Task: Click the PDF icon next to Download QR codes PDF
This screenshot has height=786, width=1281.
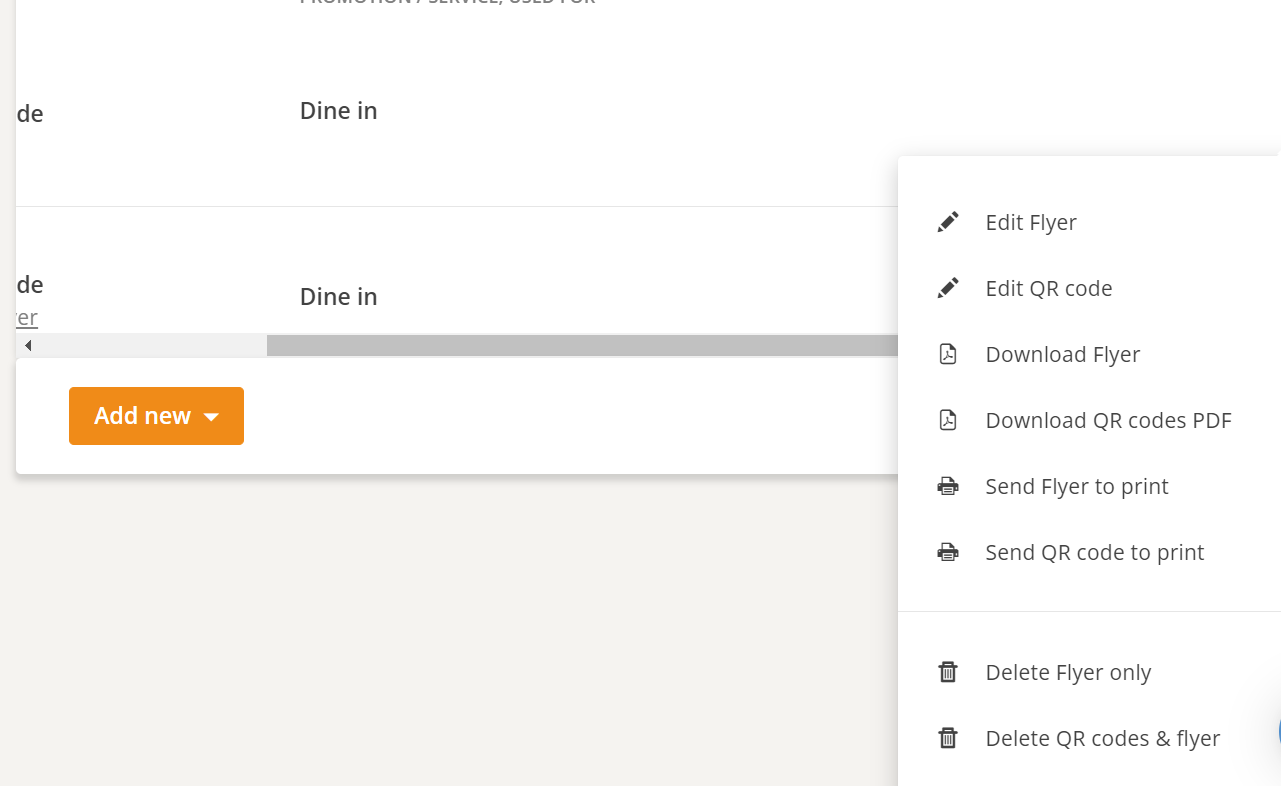Action: (x=948, y=420)
